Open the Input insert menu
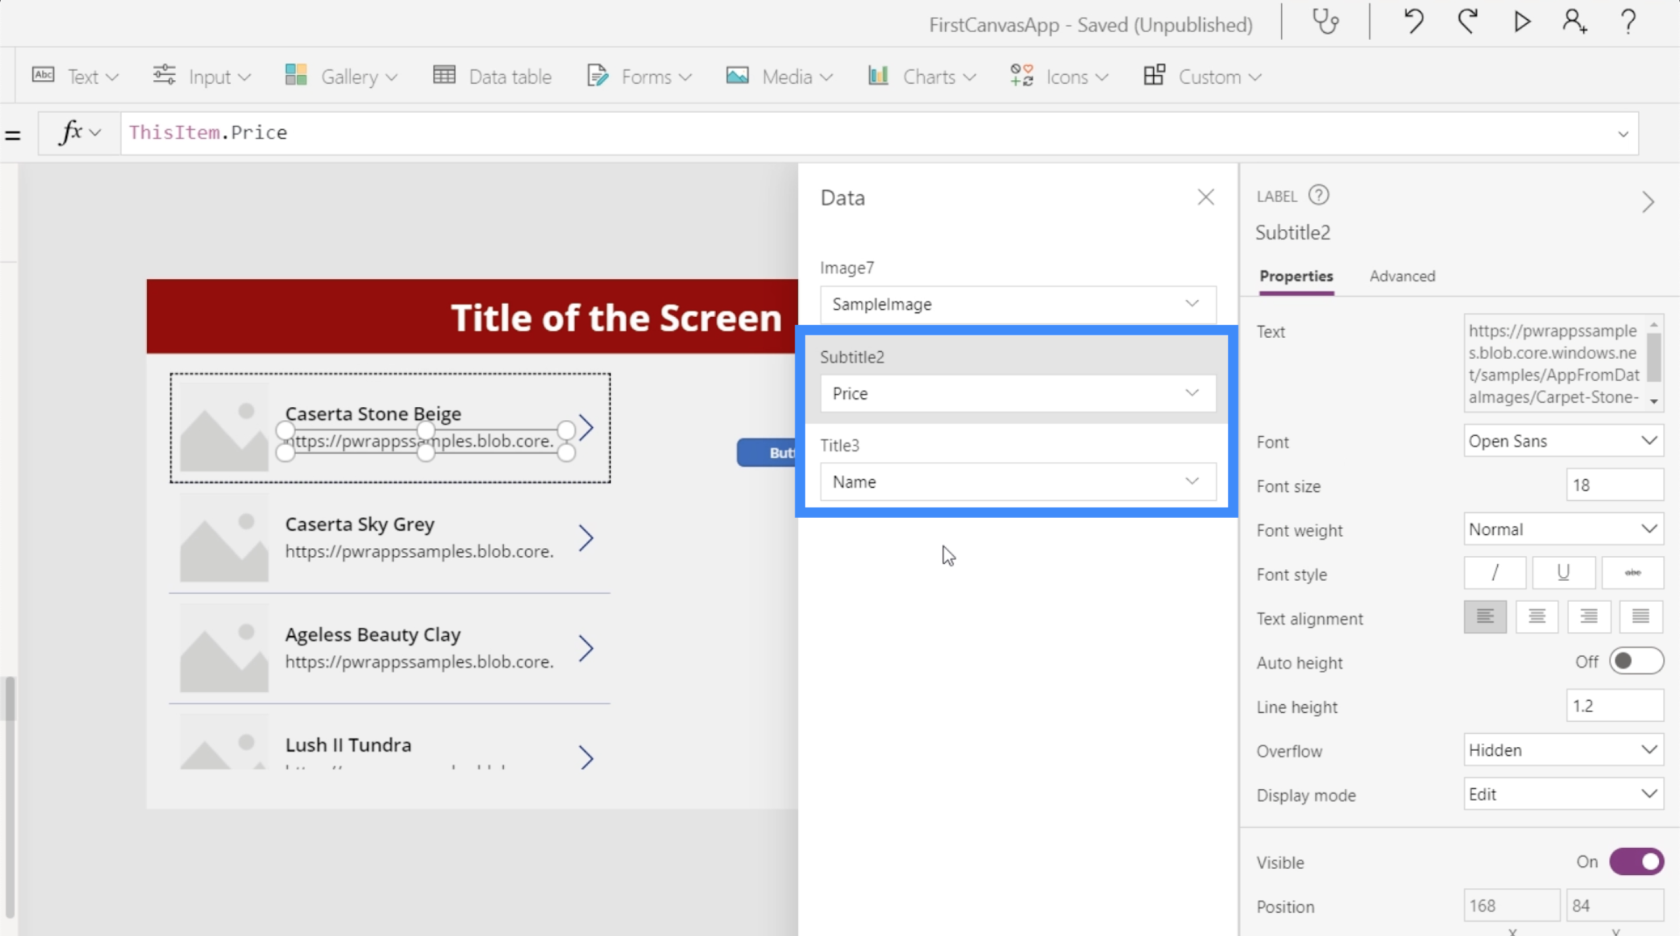Viewport: 1680px width, 936px height. (x=201, y=76)
